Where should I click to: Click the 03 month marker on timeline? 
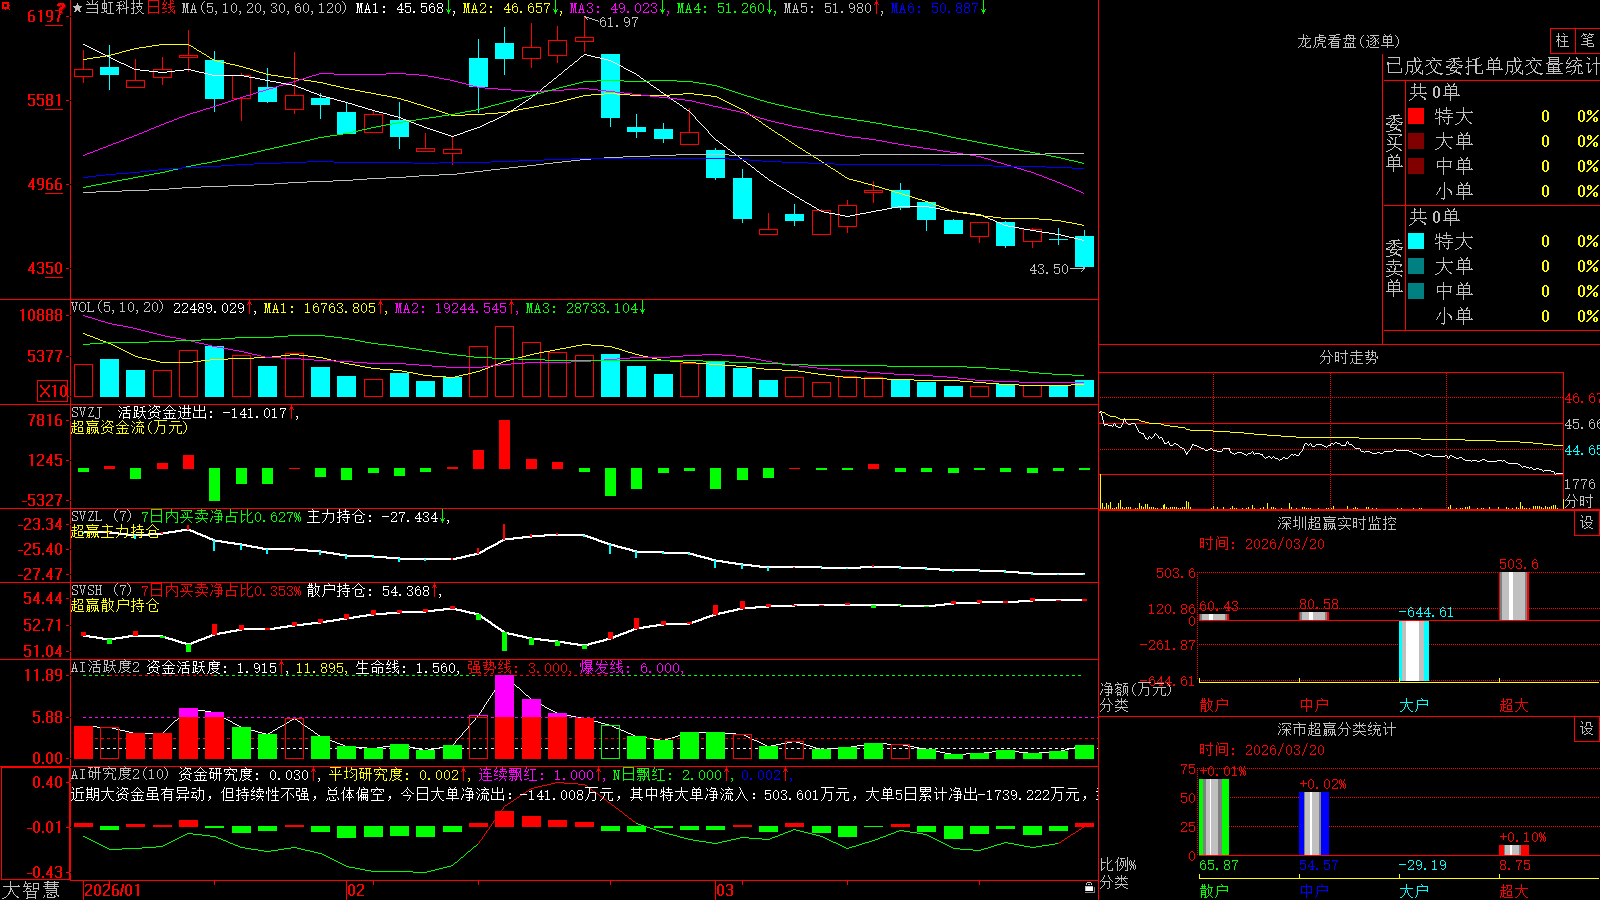[725, 890]
